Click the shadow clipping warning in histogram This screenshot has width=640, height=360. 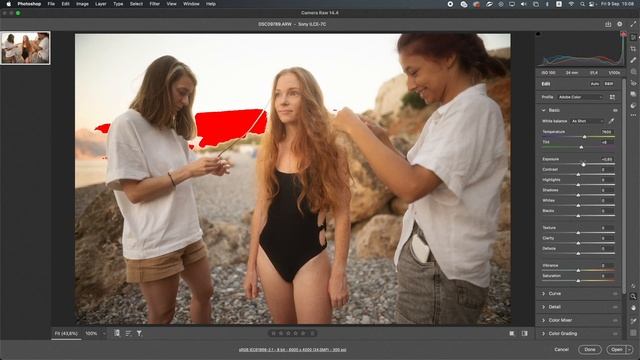pyautogui.click(x=538, y=34)
